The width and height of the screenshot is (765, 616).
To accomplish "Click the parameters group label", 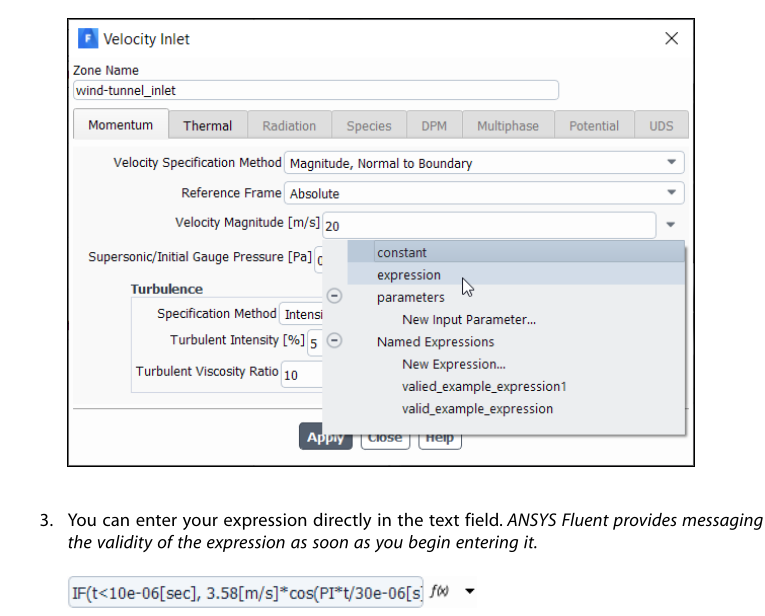I will pyautogui.click(x=410, y=297).
